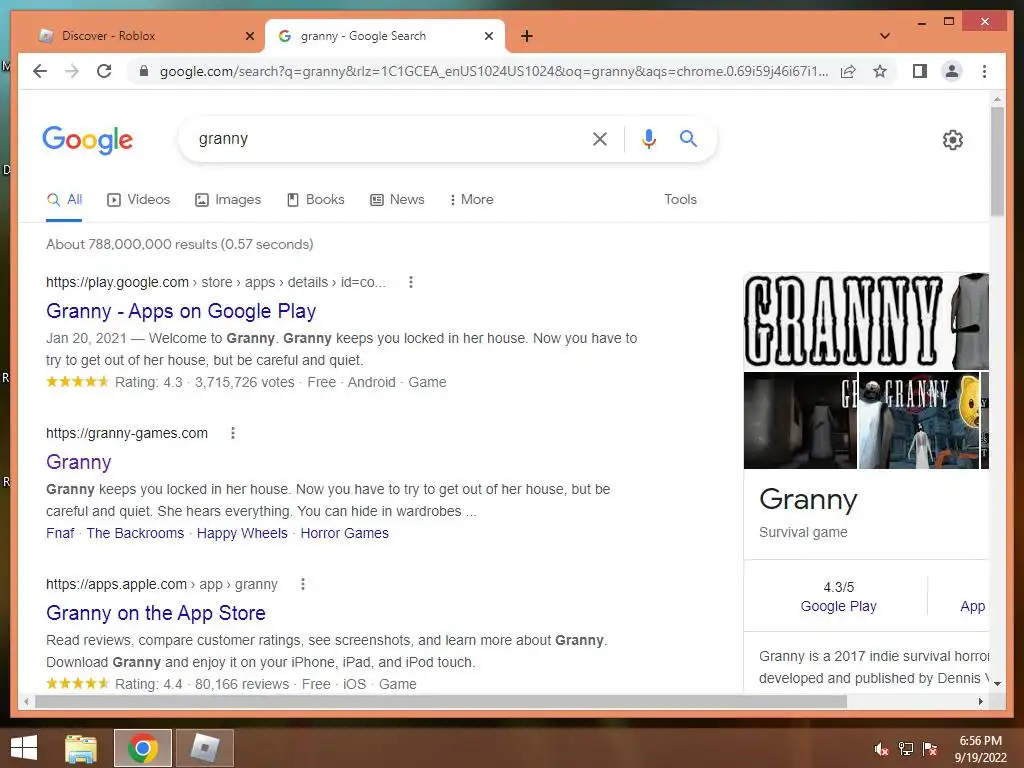Click the scroll left arrow

26,701
